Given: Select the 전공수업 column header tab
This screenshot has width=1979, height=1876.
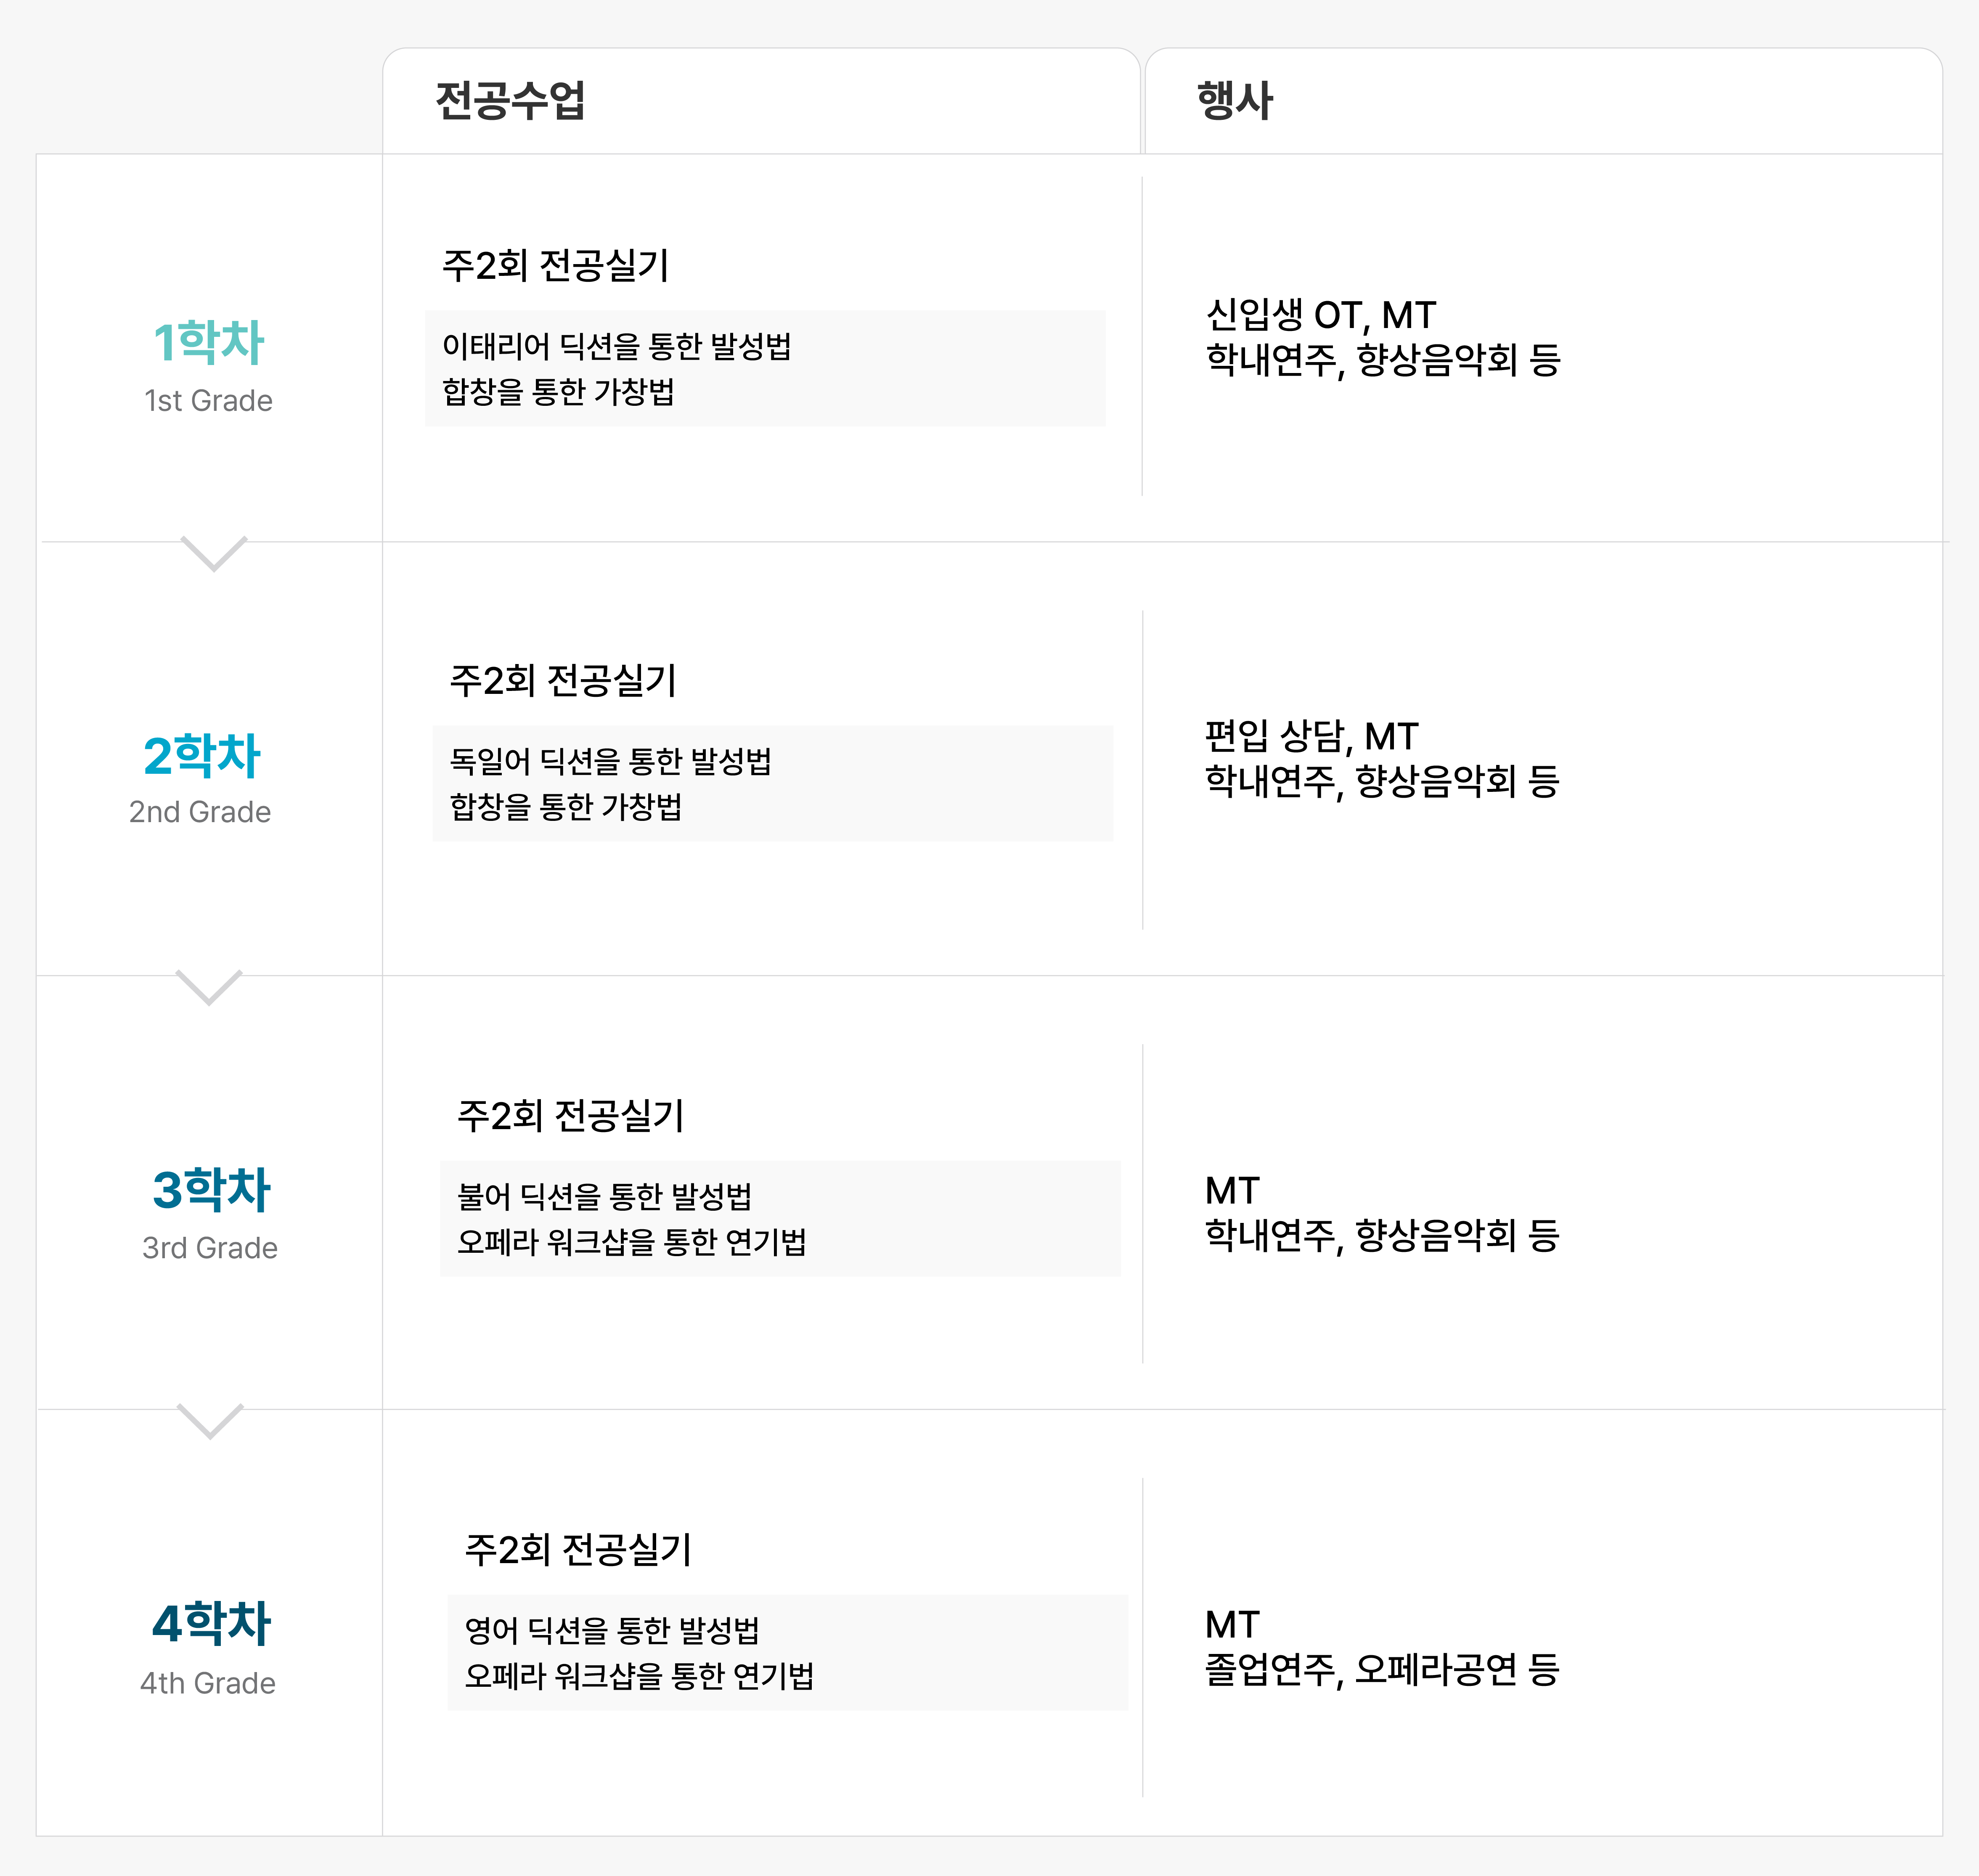Looking at the screenshot, I should (761, 101).
